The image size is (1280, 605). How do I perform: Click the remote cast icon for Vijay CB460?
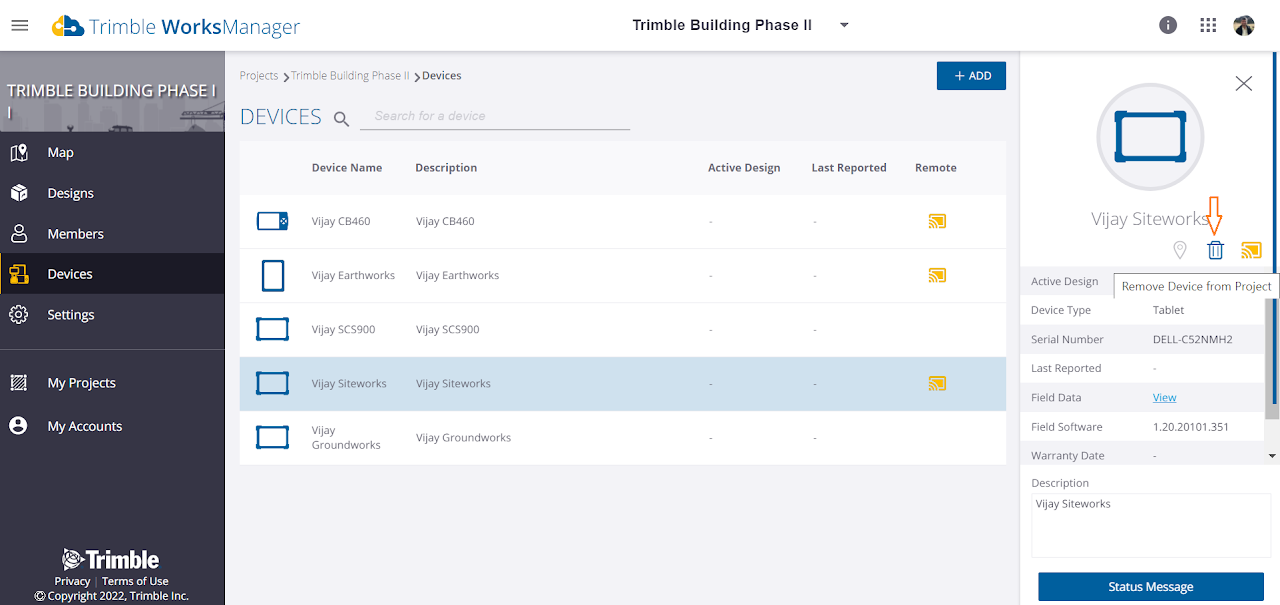pos(937,221)
